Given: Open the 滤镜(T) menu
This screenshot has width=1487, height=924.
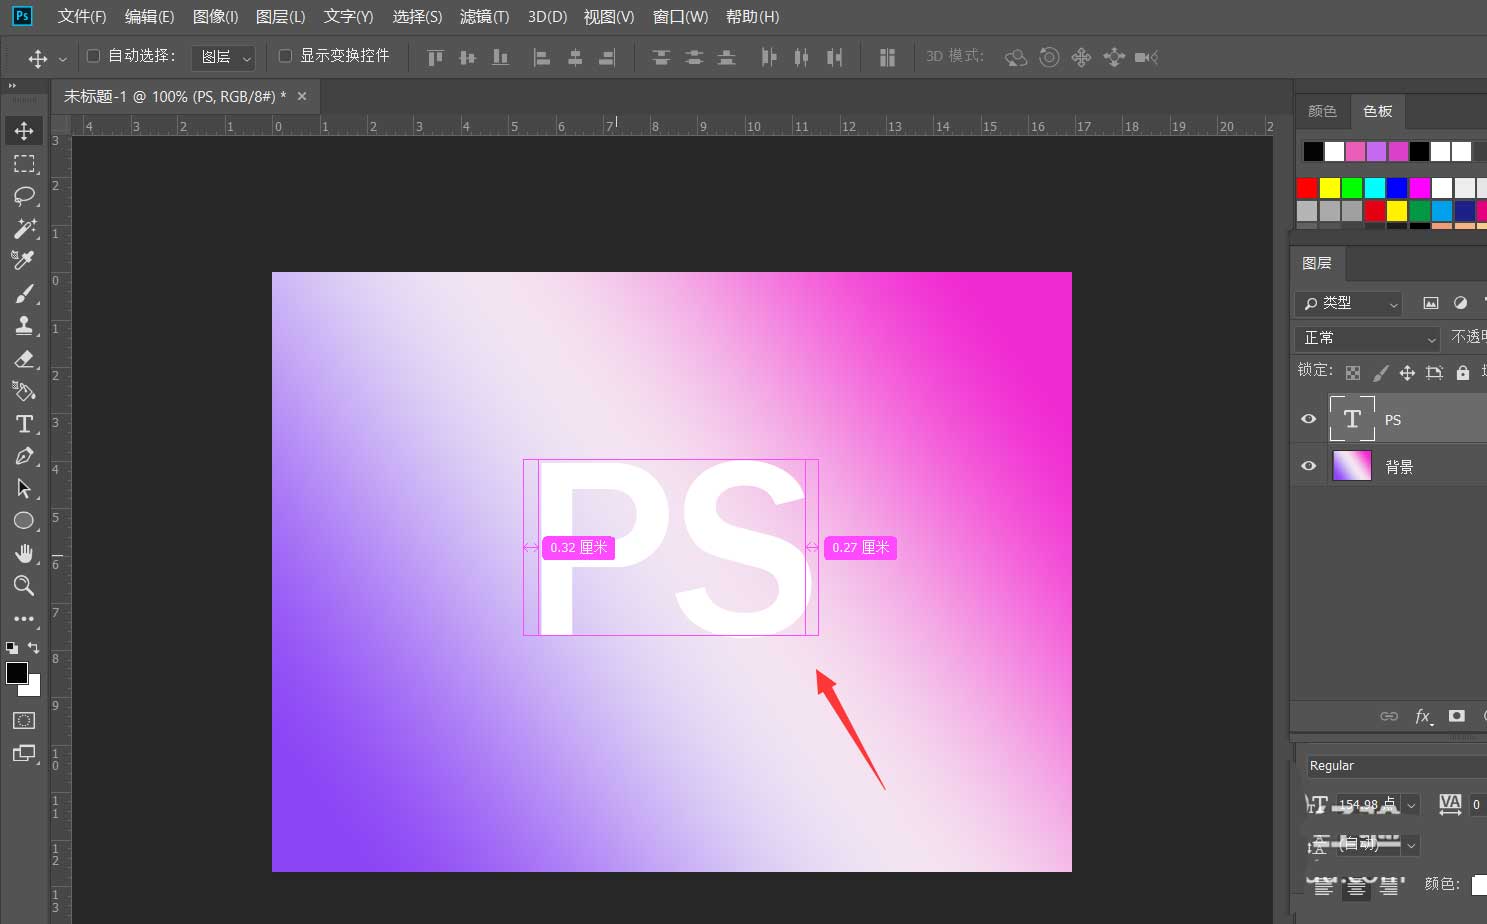Looking at the screenshot, I should (x=484, y=17).
